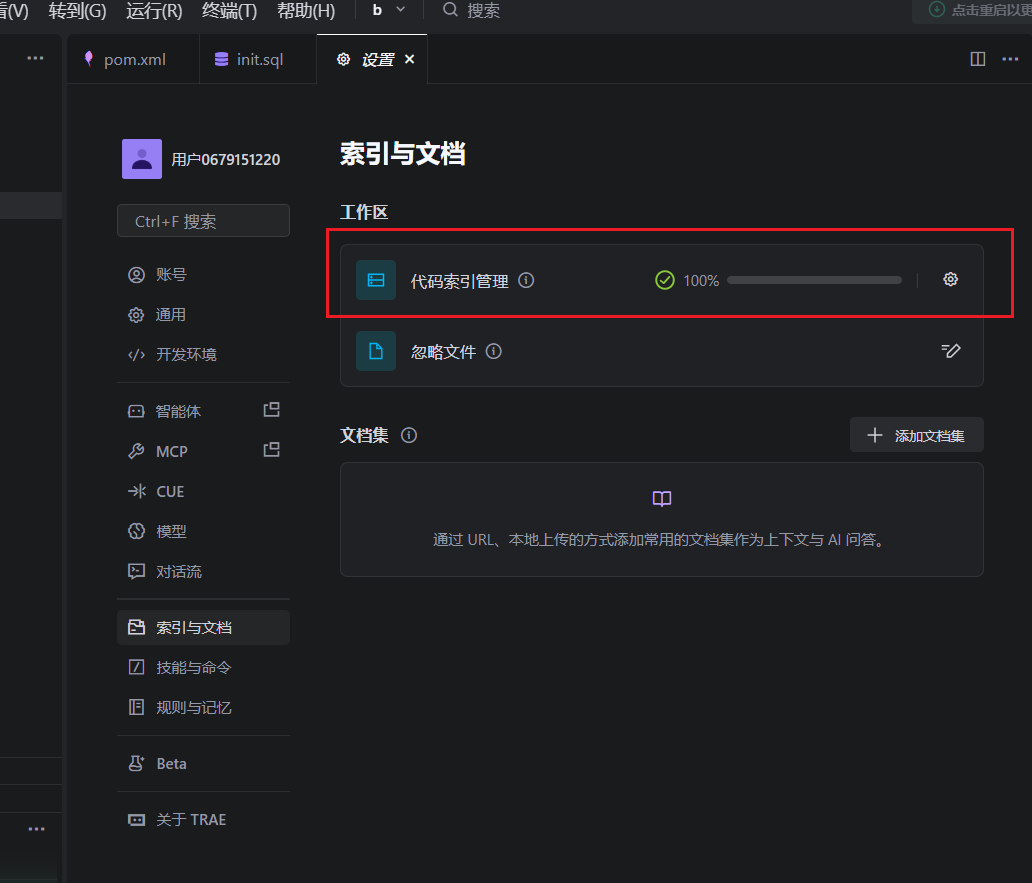Click the info icon beside 代码索引管理
The height and width of the screenshot is (883, 1032).
tap(526, 280)
